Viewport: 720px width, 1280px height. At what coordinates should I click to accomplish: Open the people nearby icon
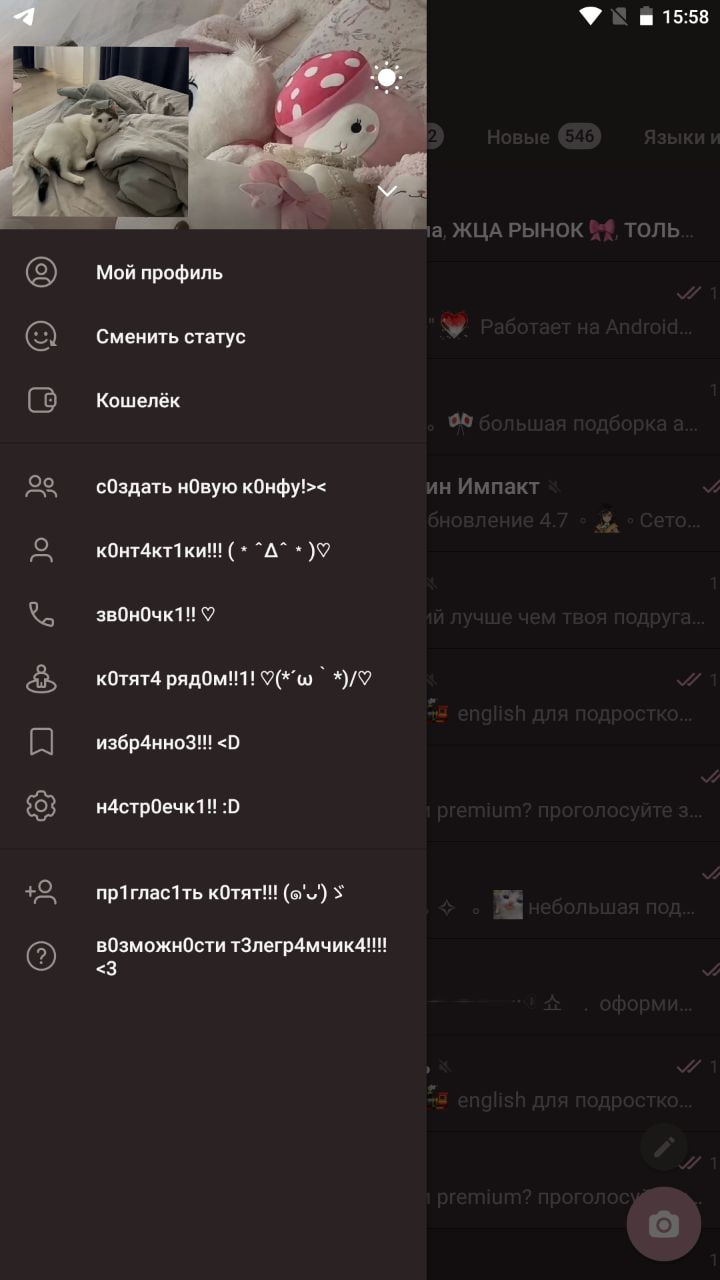tap(41, 678)
